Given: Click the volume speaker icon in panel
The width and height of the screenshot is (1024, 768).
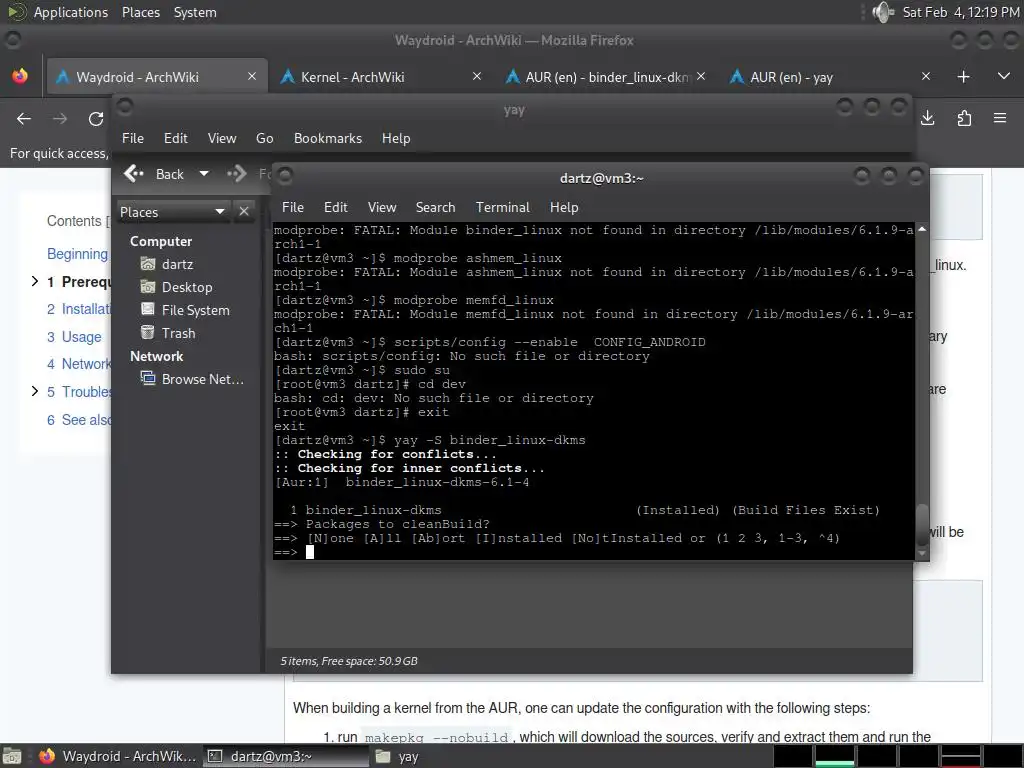Looking at the screenshot, I should [883, 12].
